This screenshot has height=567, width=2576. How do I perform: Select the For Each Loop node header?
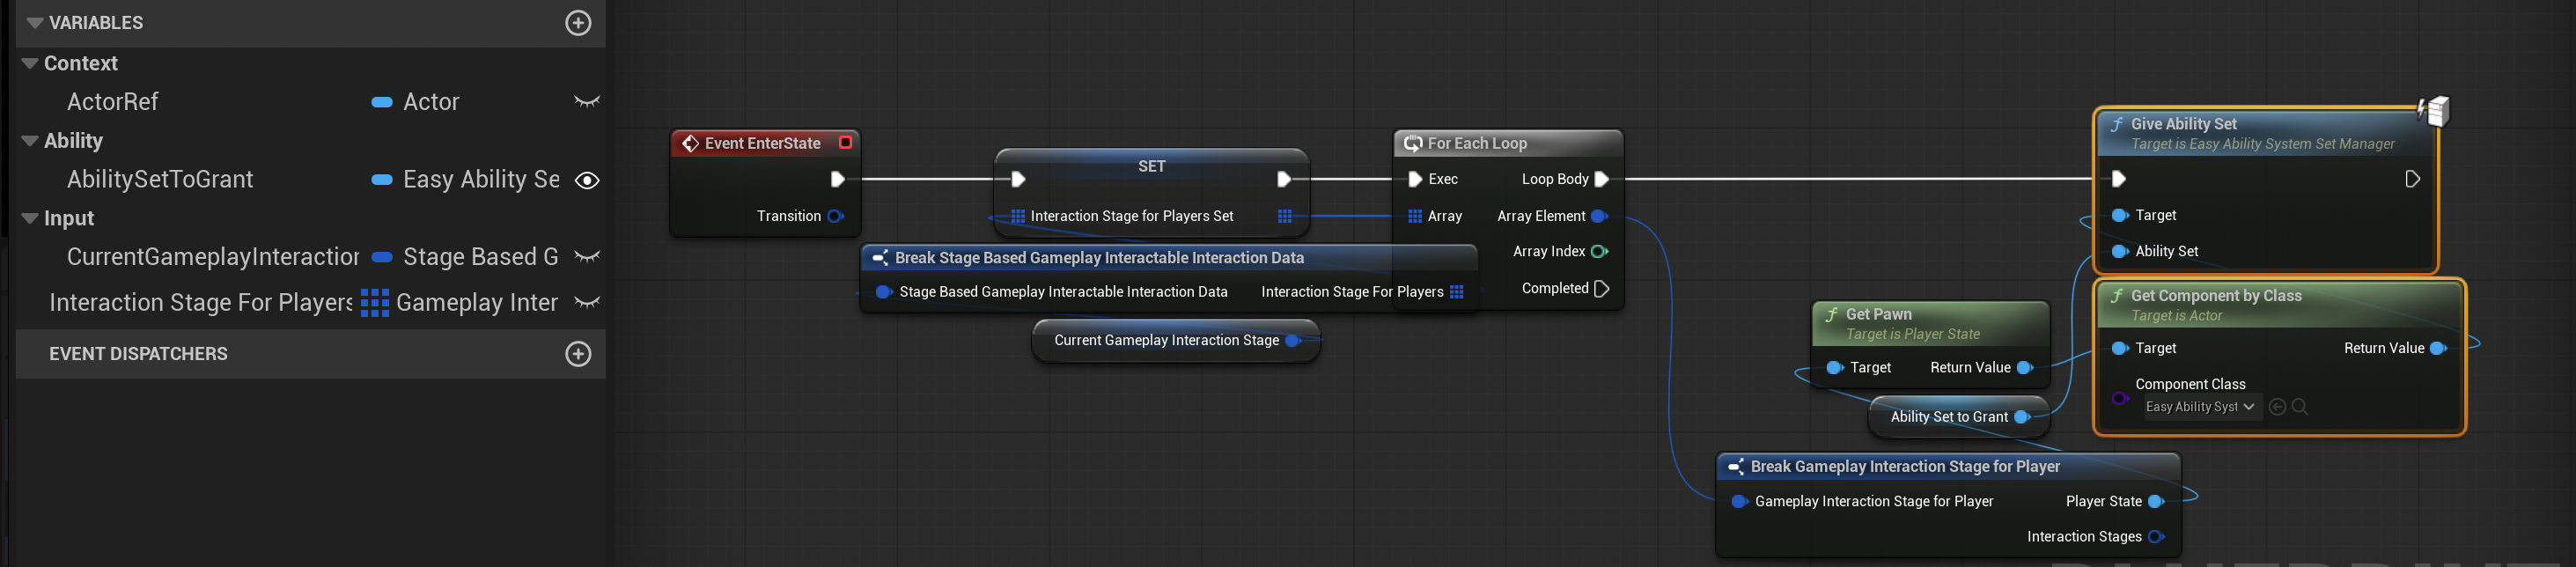pyautogui.click(x=1508, y=144)
